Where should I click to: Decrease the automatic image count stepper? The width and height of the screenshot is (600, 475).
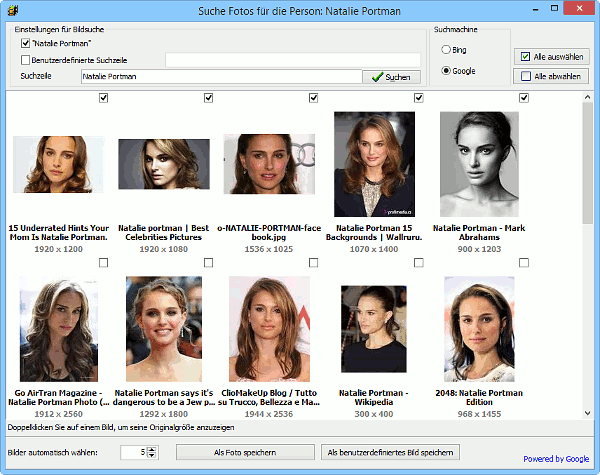[152, 455]
